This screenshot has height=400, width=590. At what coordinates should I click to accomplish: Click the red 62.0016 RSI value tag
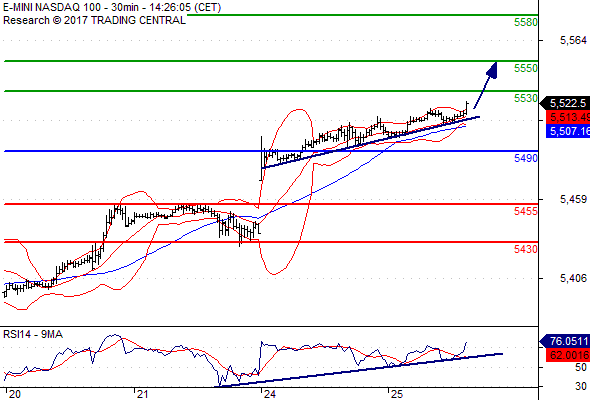pos(568,354)
